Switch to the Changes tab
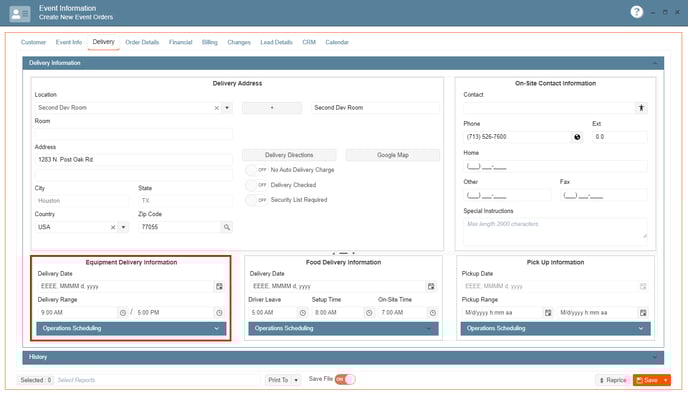Screen dimensions: 688x396 coord(239,42)
